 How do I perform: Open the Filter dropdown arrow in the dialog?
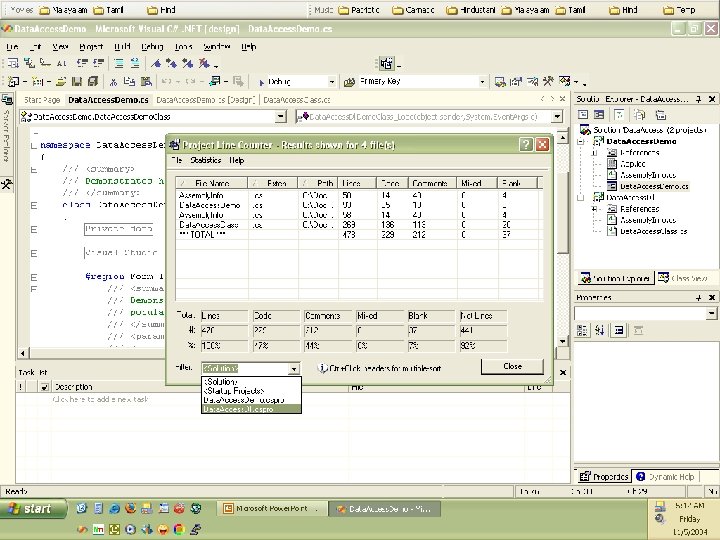[293, 368]
